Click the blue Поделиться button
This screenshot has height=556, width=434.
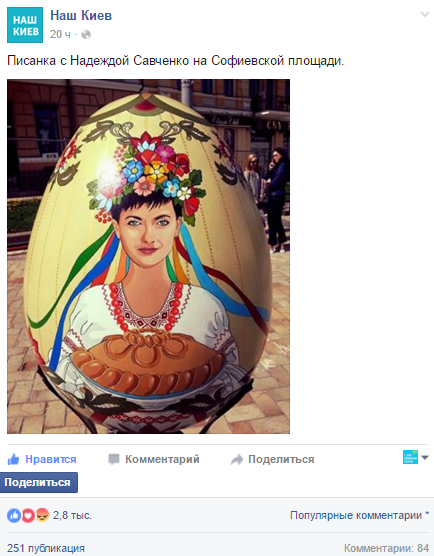[39, 482]
